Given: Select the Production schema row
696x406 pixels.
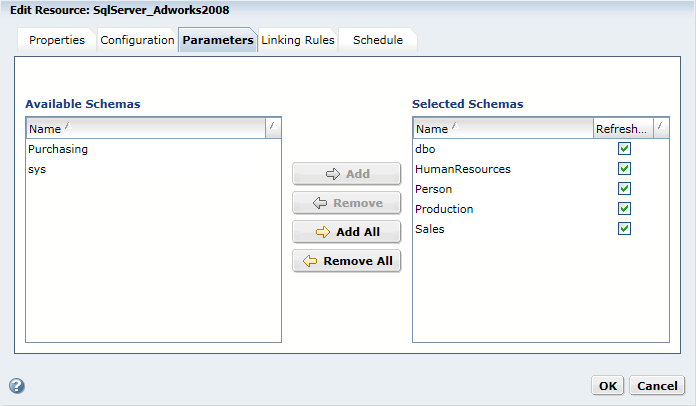Looking at the screenshot, I should [445, 209].
